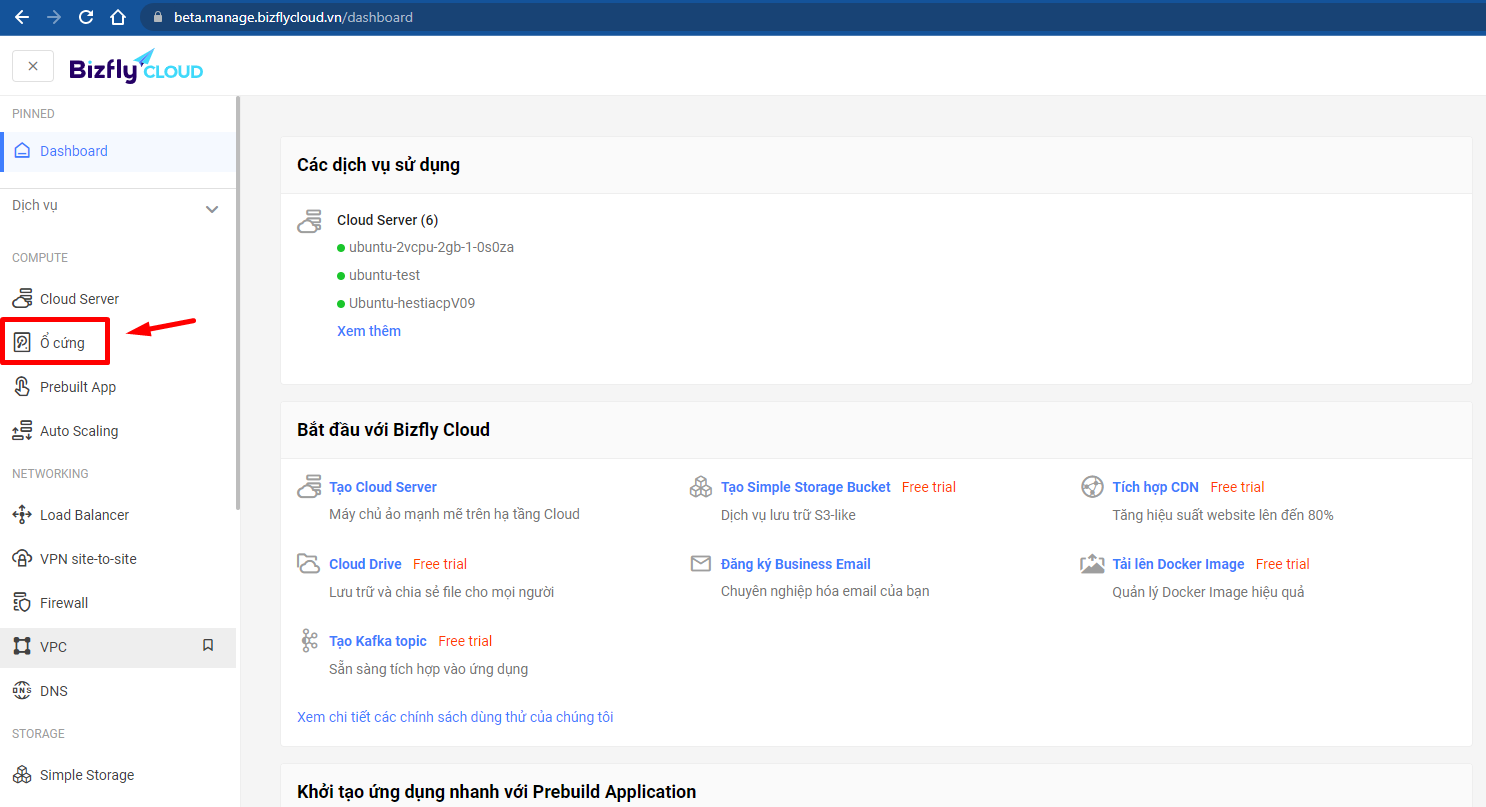Open the Bizfly Cloud logo
The height and width of the screenshot is (807, 1486).
[x=136, y=66]
